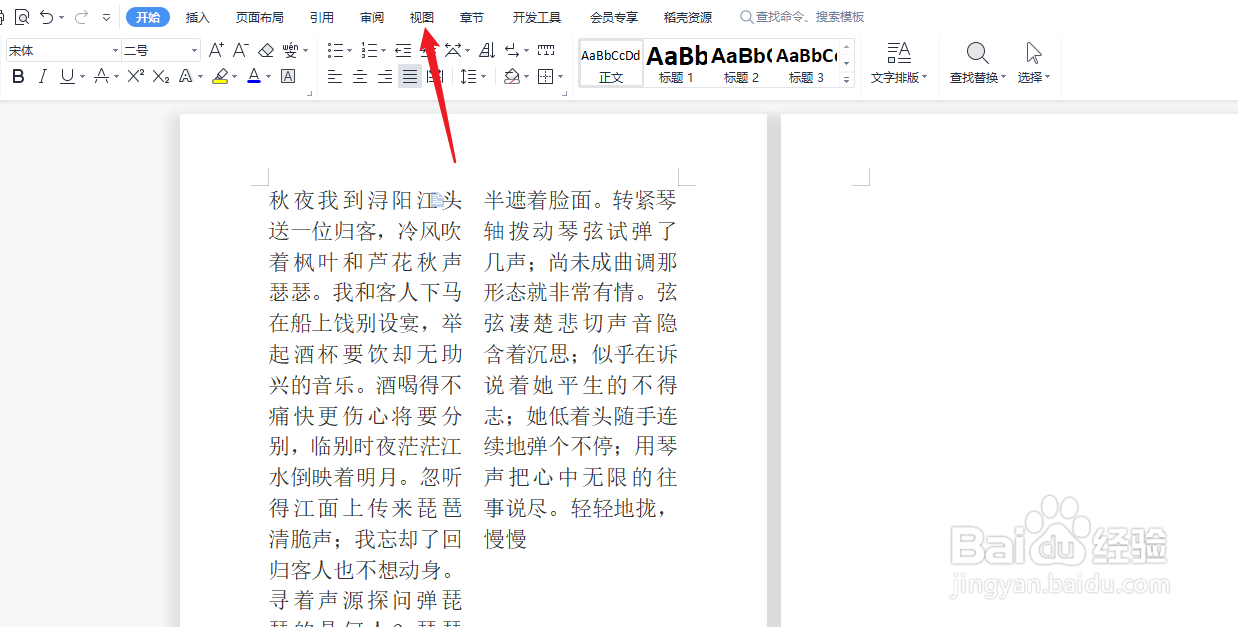Open the paragraph settings dialog launcher
The width and height of the screenshot is (1238, 627).
565,93
